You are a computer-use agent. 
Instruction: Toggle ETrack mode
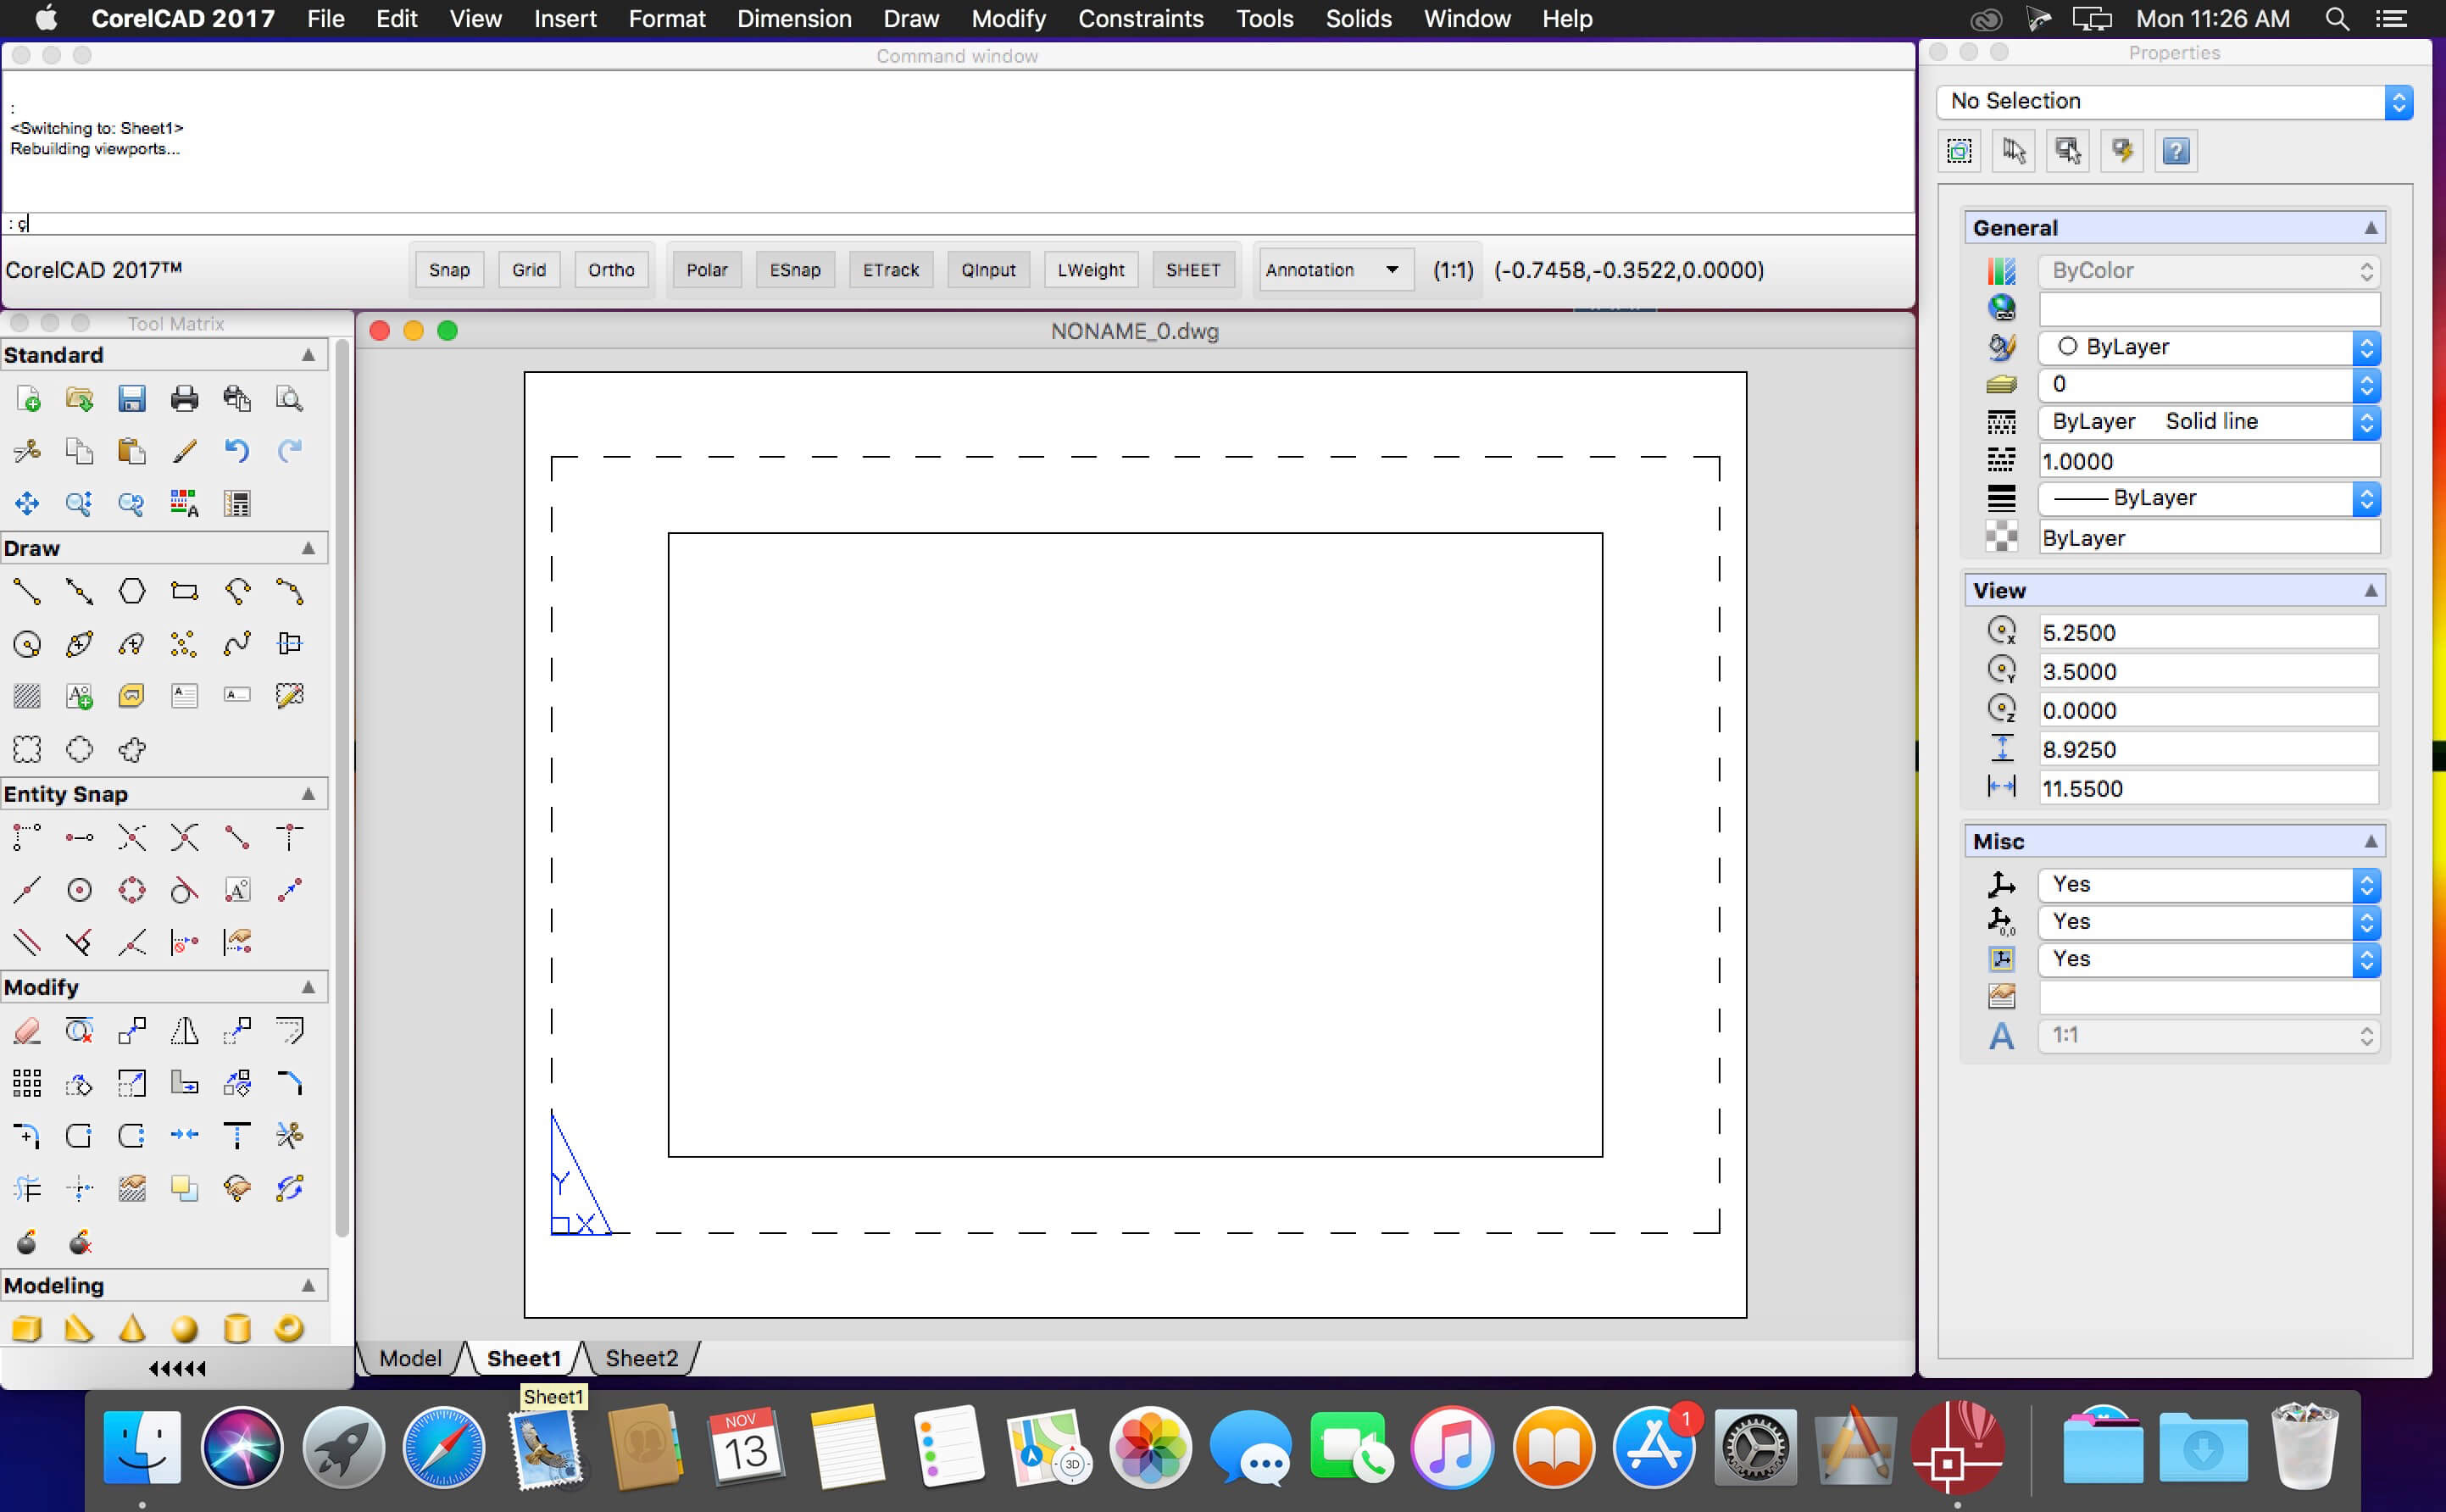coord(891,270)
